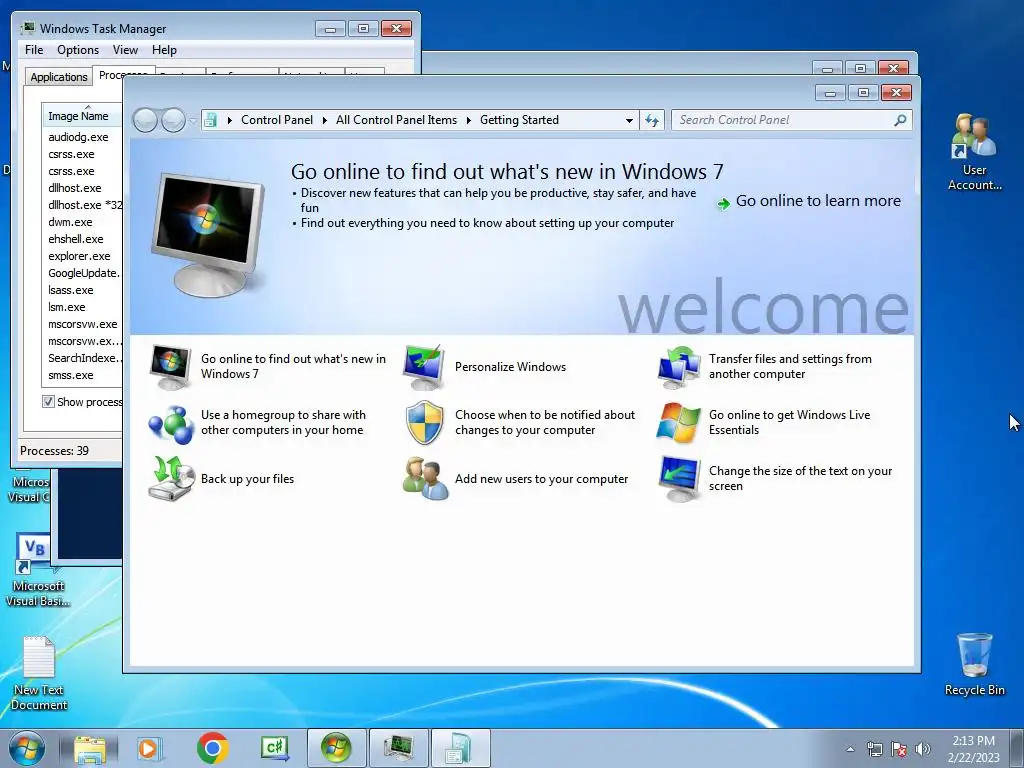Click the Add new users people icon

[x=425, y=479]
